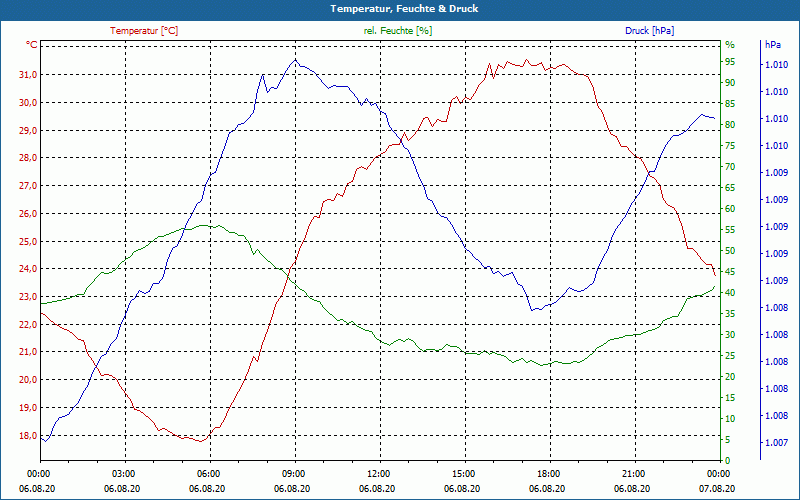
Task: Click the 19,0 temperature axis tick
Action: pos(28,408)
